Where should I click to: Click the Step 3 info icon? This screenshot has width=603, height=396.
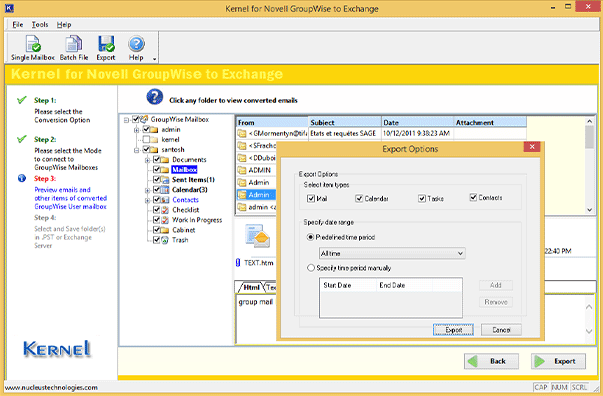22,178
